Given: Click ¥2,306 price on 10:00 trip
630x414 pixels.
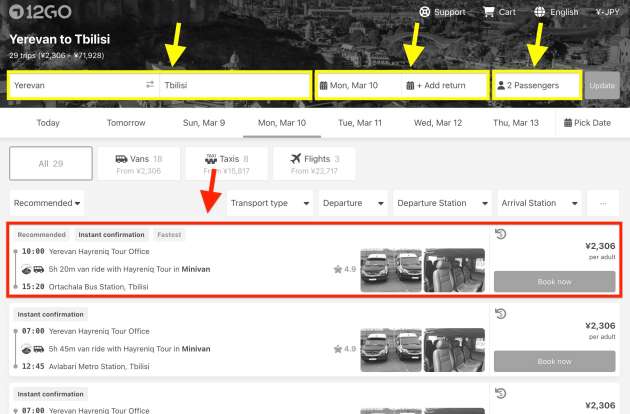Looking at the screenshot, I should [x=600, y=246].
